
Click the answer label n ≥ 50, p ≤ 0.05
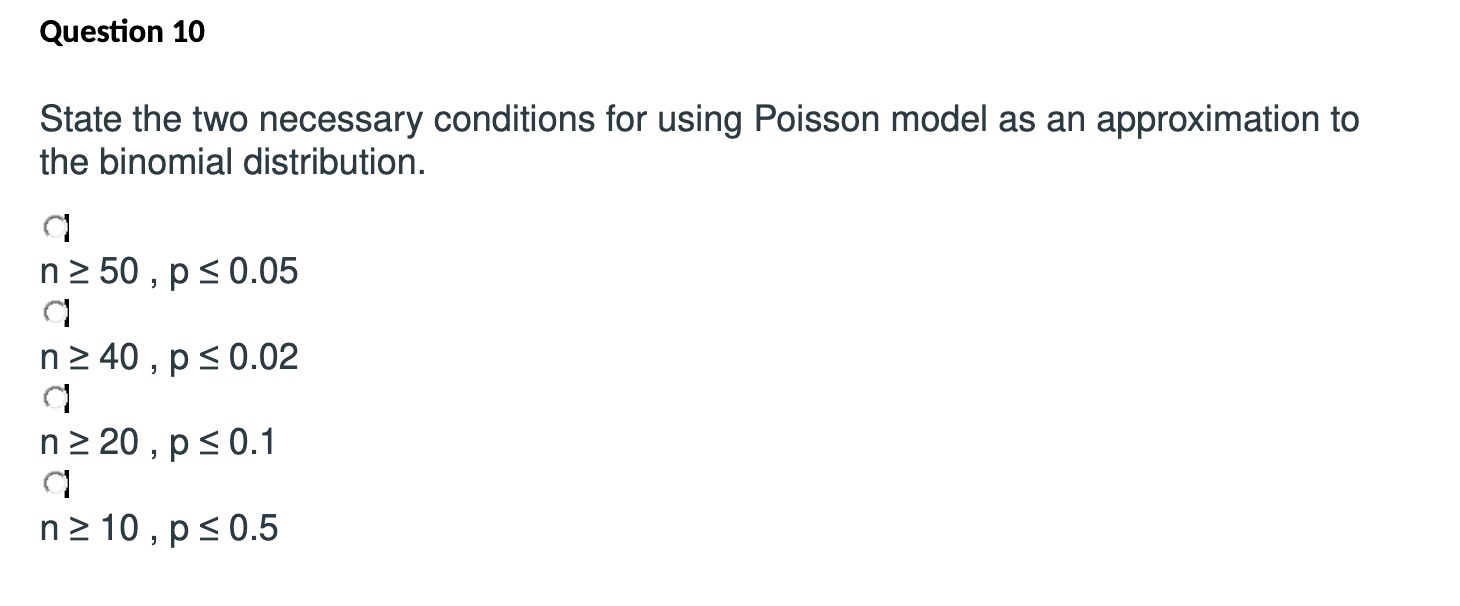click(x=168, y=270)
